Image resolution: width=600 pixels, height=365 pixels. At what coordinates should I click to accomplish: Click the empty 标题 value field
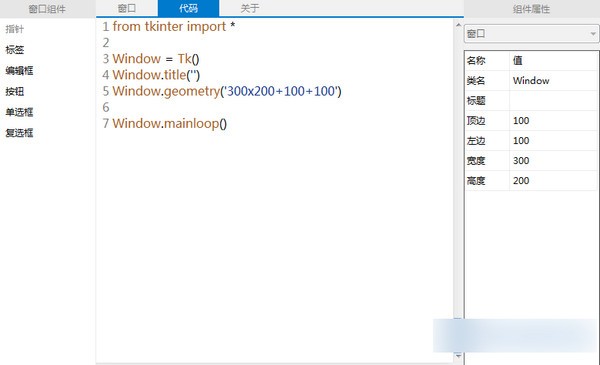pyautogui.click(x=553, y=101)
